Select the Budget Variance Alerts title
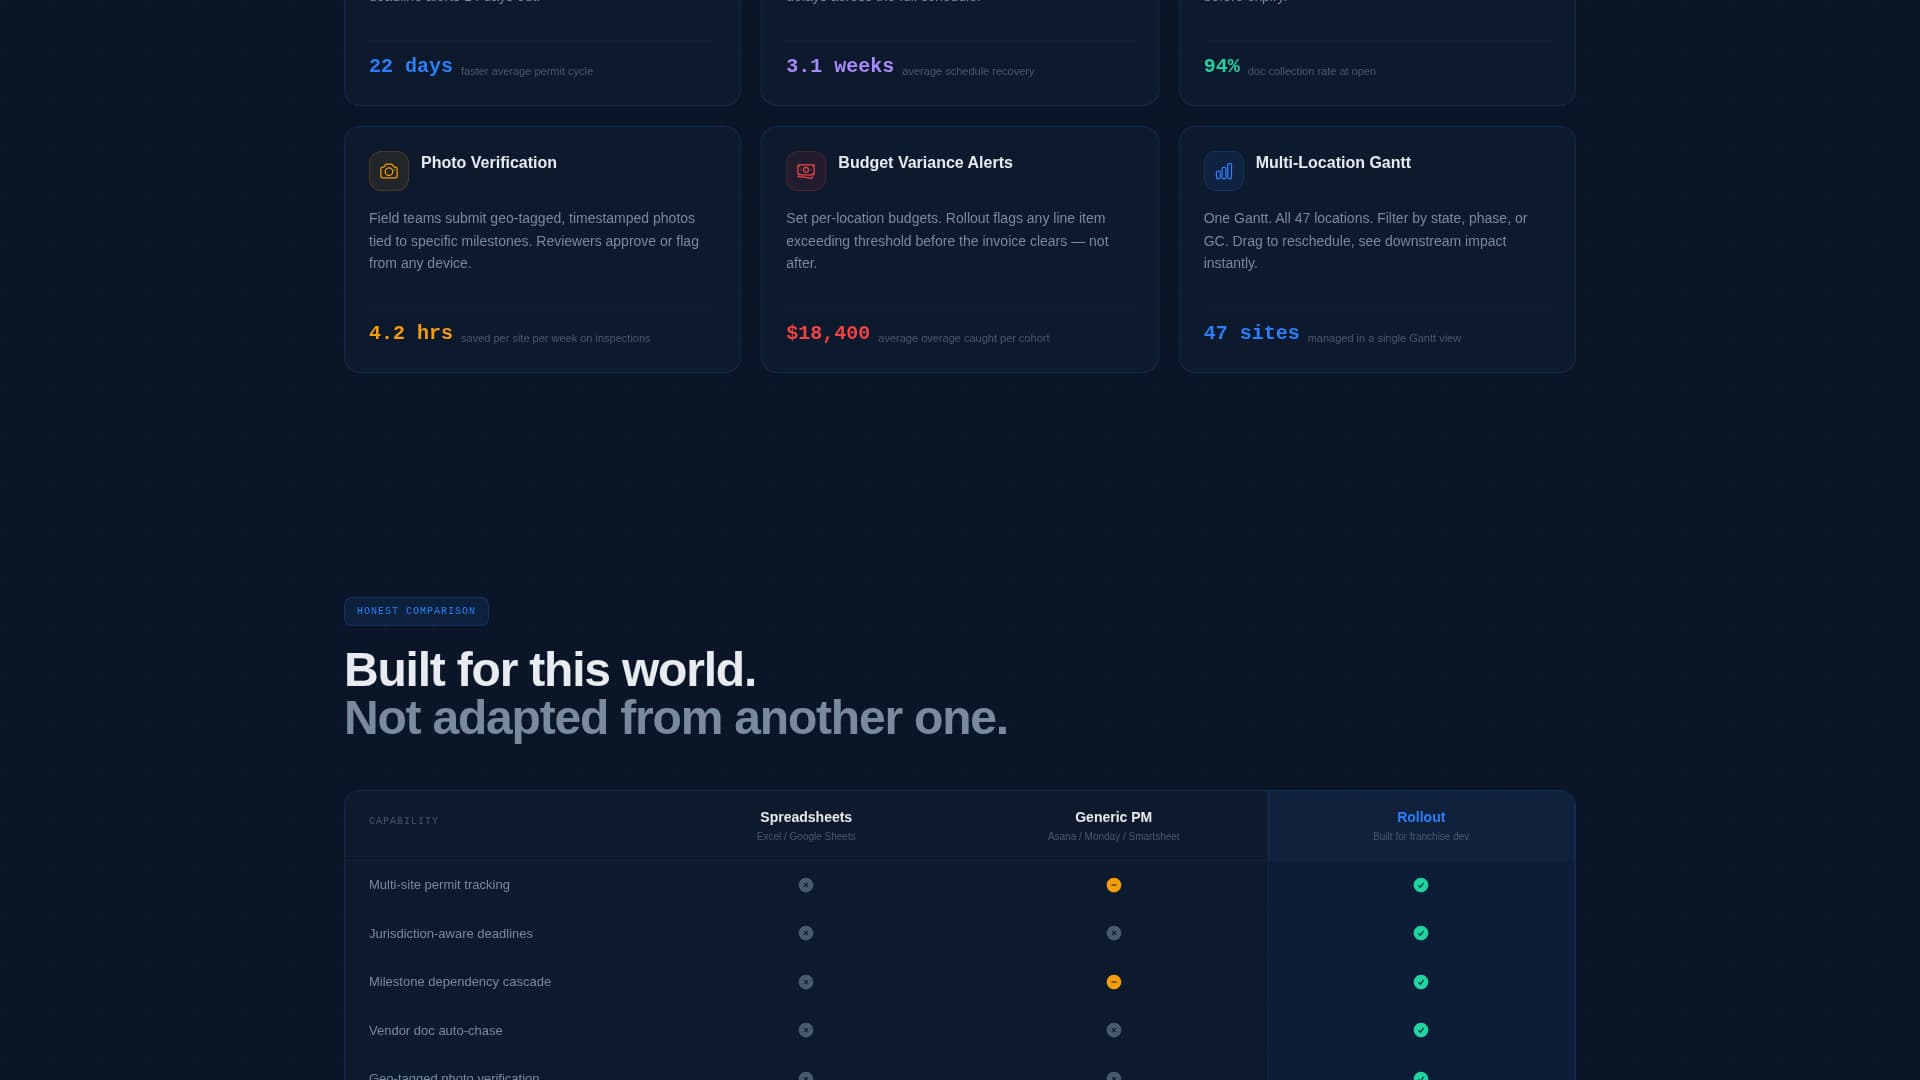Viewport: 1920px width, 1080px height. pos(925,162)
